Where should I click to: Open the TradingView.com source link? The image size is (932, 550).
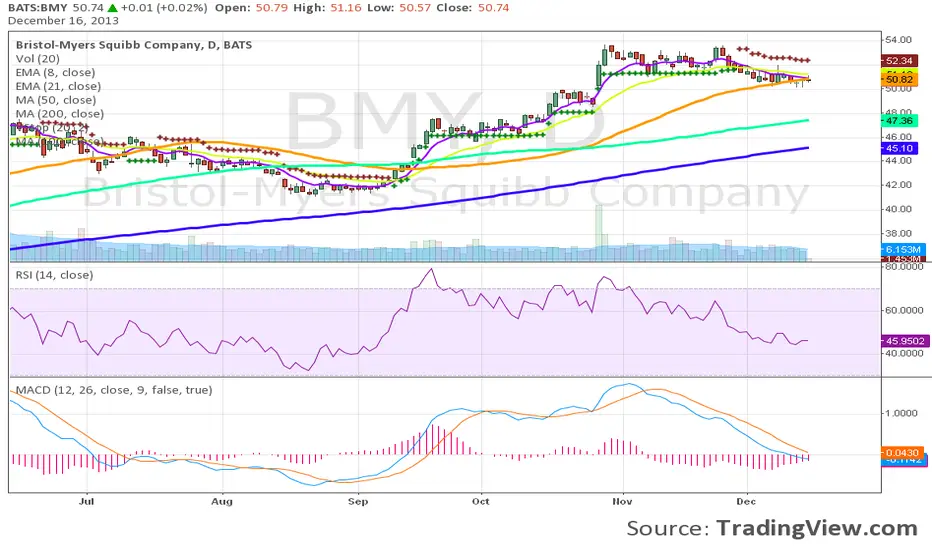pyautogui.click(x=817, y=528)
